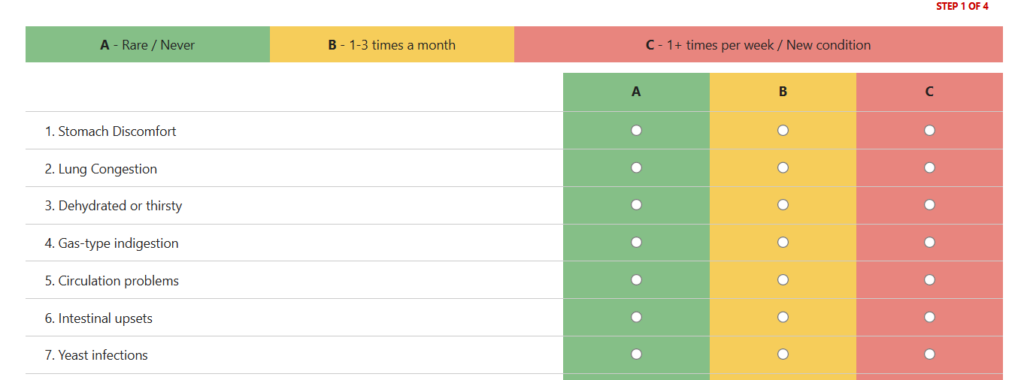
Task: Select A for Circulation problems
Action: pyautogui.click(x=636, y=280)
